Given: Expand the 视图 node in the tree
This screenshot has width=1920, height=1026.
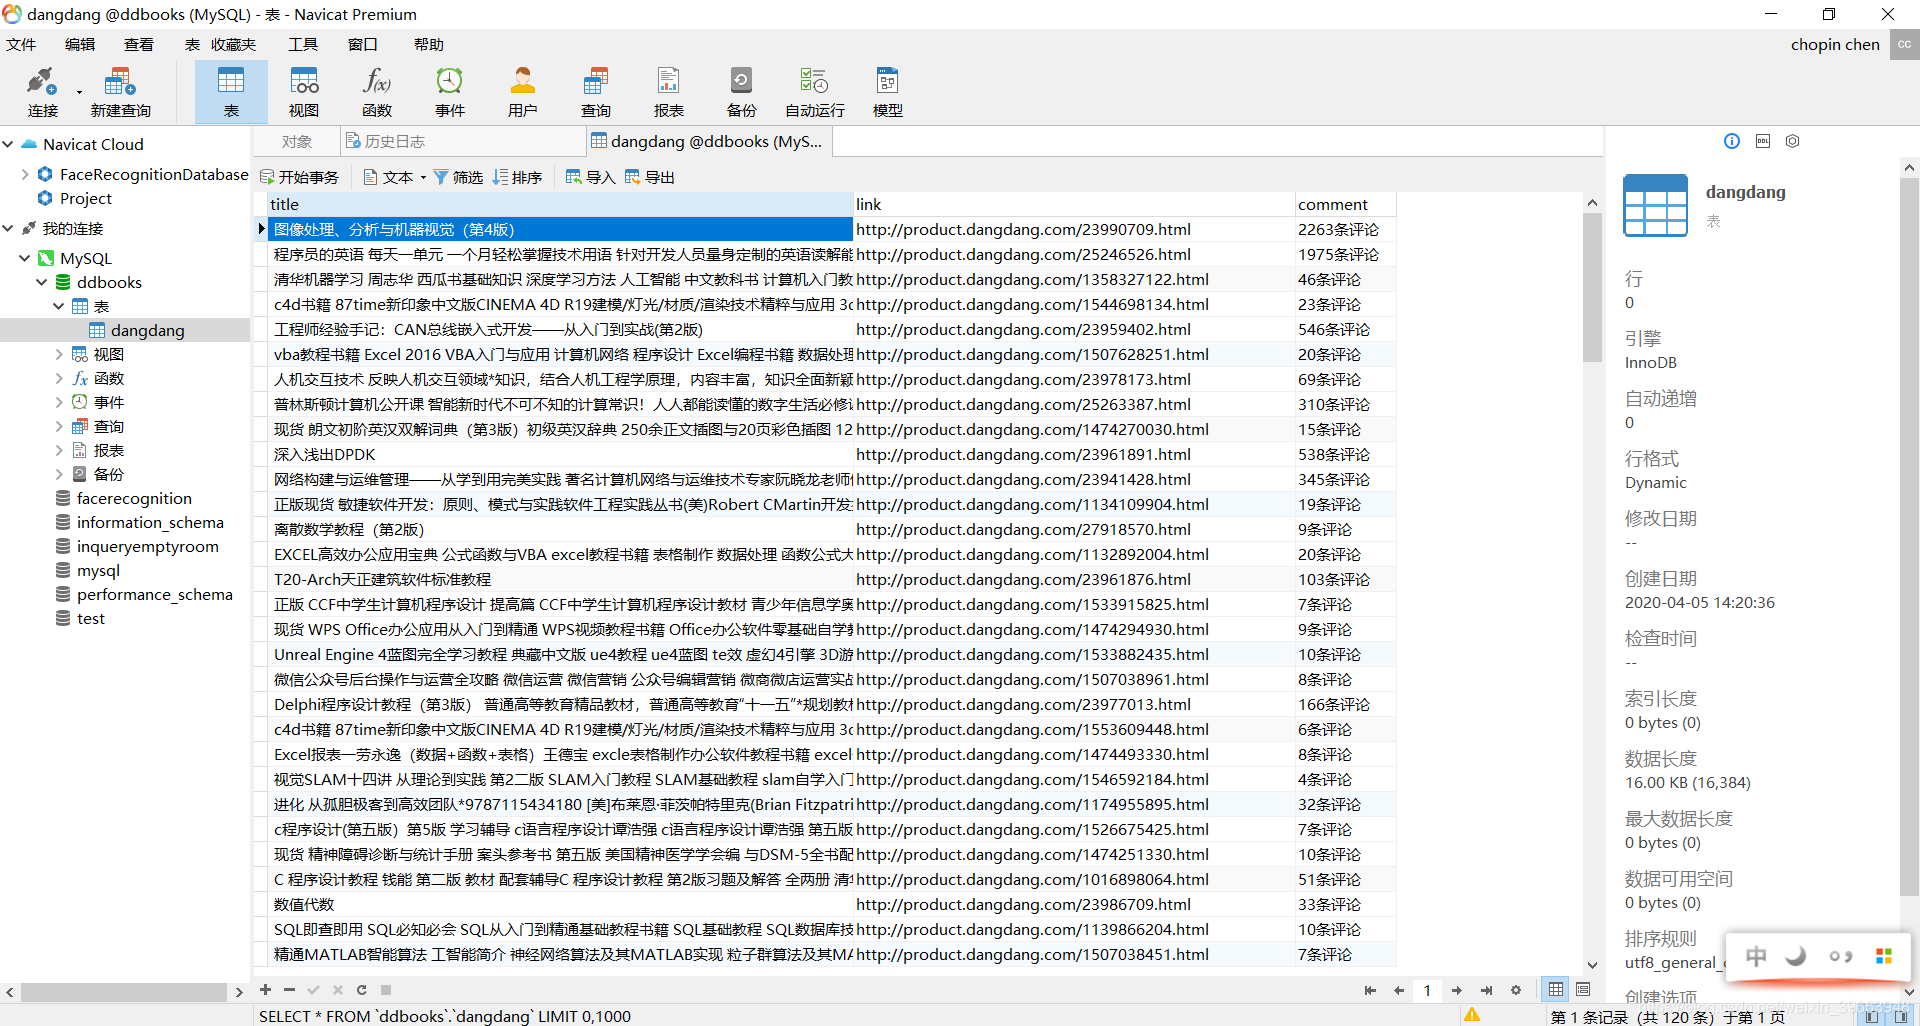Looking at the screenshot, I should click(x=59, y=354).
